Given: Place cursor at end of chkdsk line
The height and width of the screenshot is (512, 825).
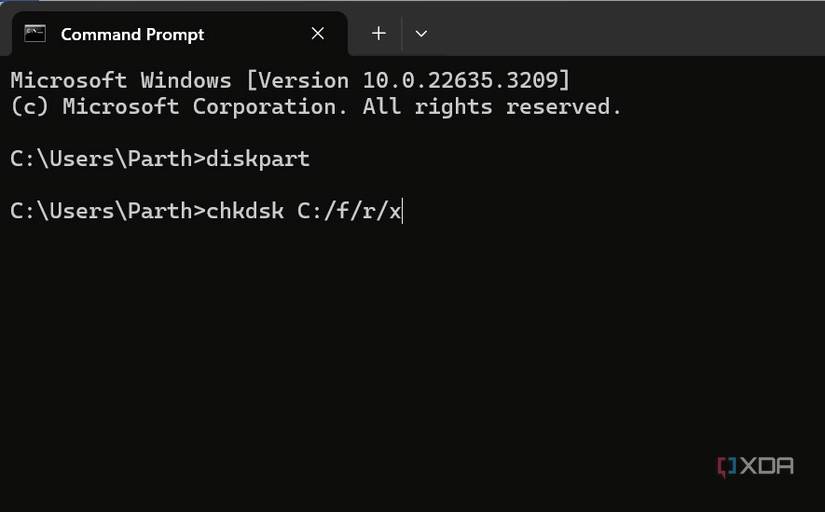Looking at the screenshot, I should click(402, 211).
